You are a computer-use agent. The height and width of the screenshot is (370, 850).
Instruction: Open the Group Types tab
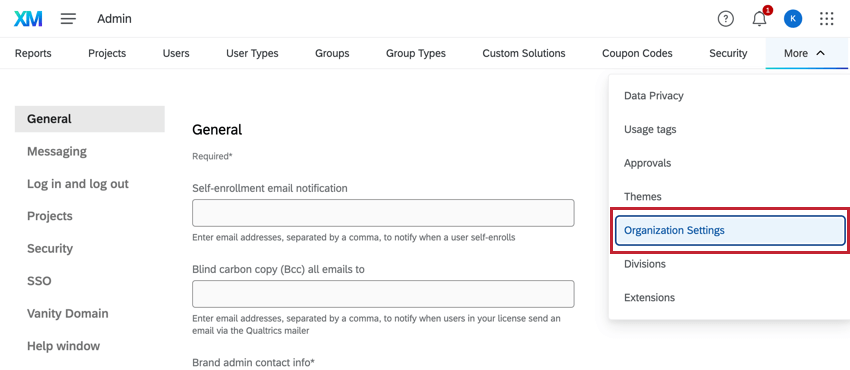pyautogui.click(x=416, y=53)
